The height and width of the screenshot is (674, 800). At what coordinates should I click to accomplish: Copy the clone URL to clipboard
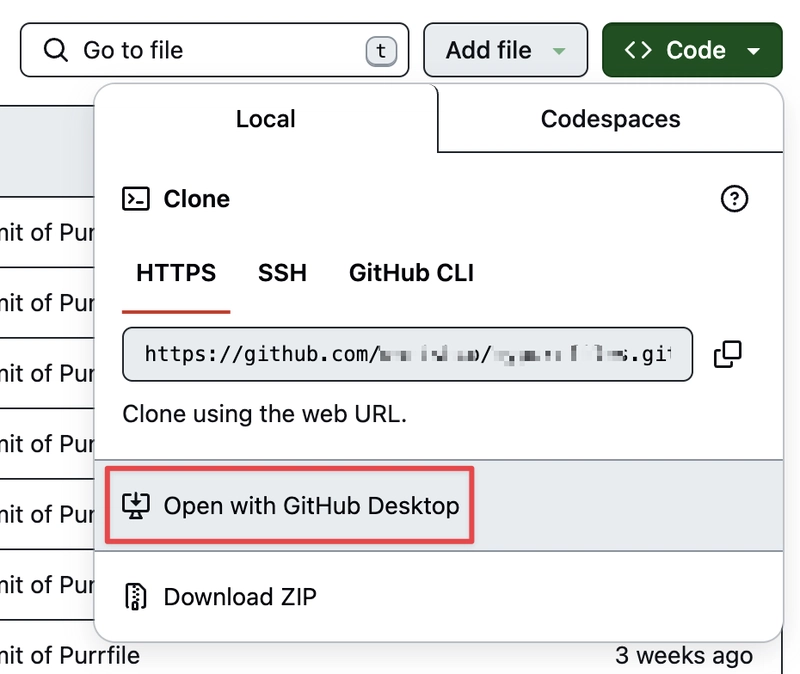pos(728,354)
